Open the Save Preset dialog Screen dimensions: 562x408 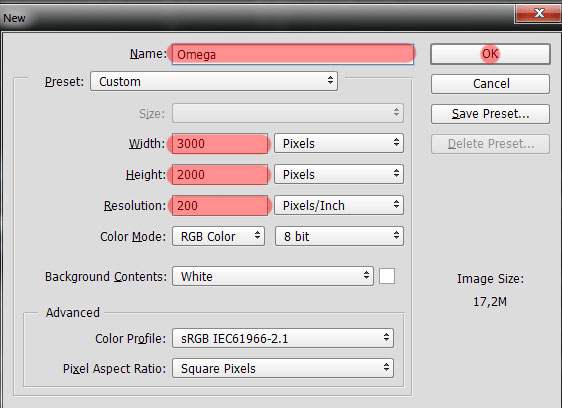[490, 114]
